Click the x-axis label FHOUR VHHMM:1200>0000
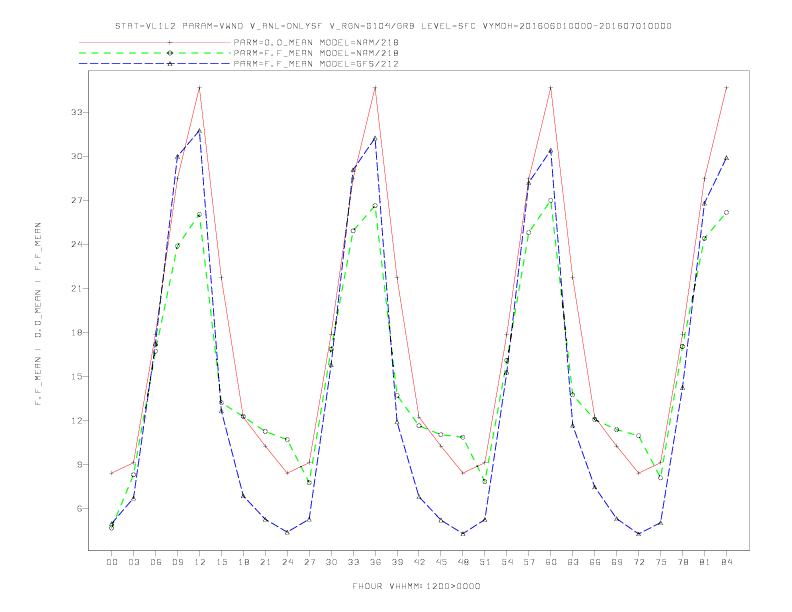Screen dimensions: 792x612 click(x=416, y=586)
